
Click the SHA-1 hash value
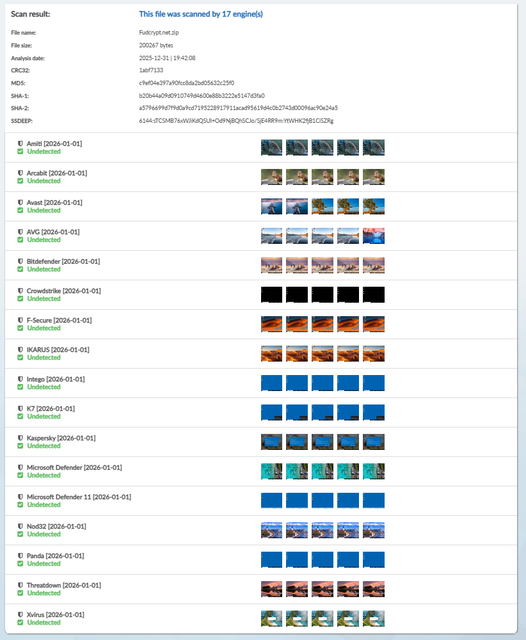pyautogui.click(x=202, y=96)
